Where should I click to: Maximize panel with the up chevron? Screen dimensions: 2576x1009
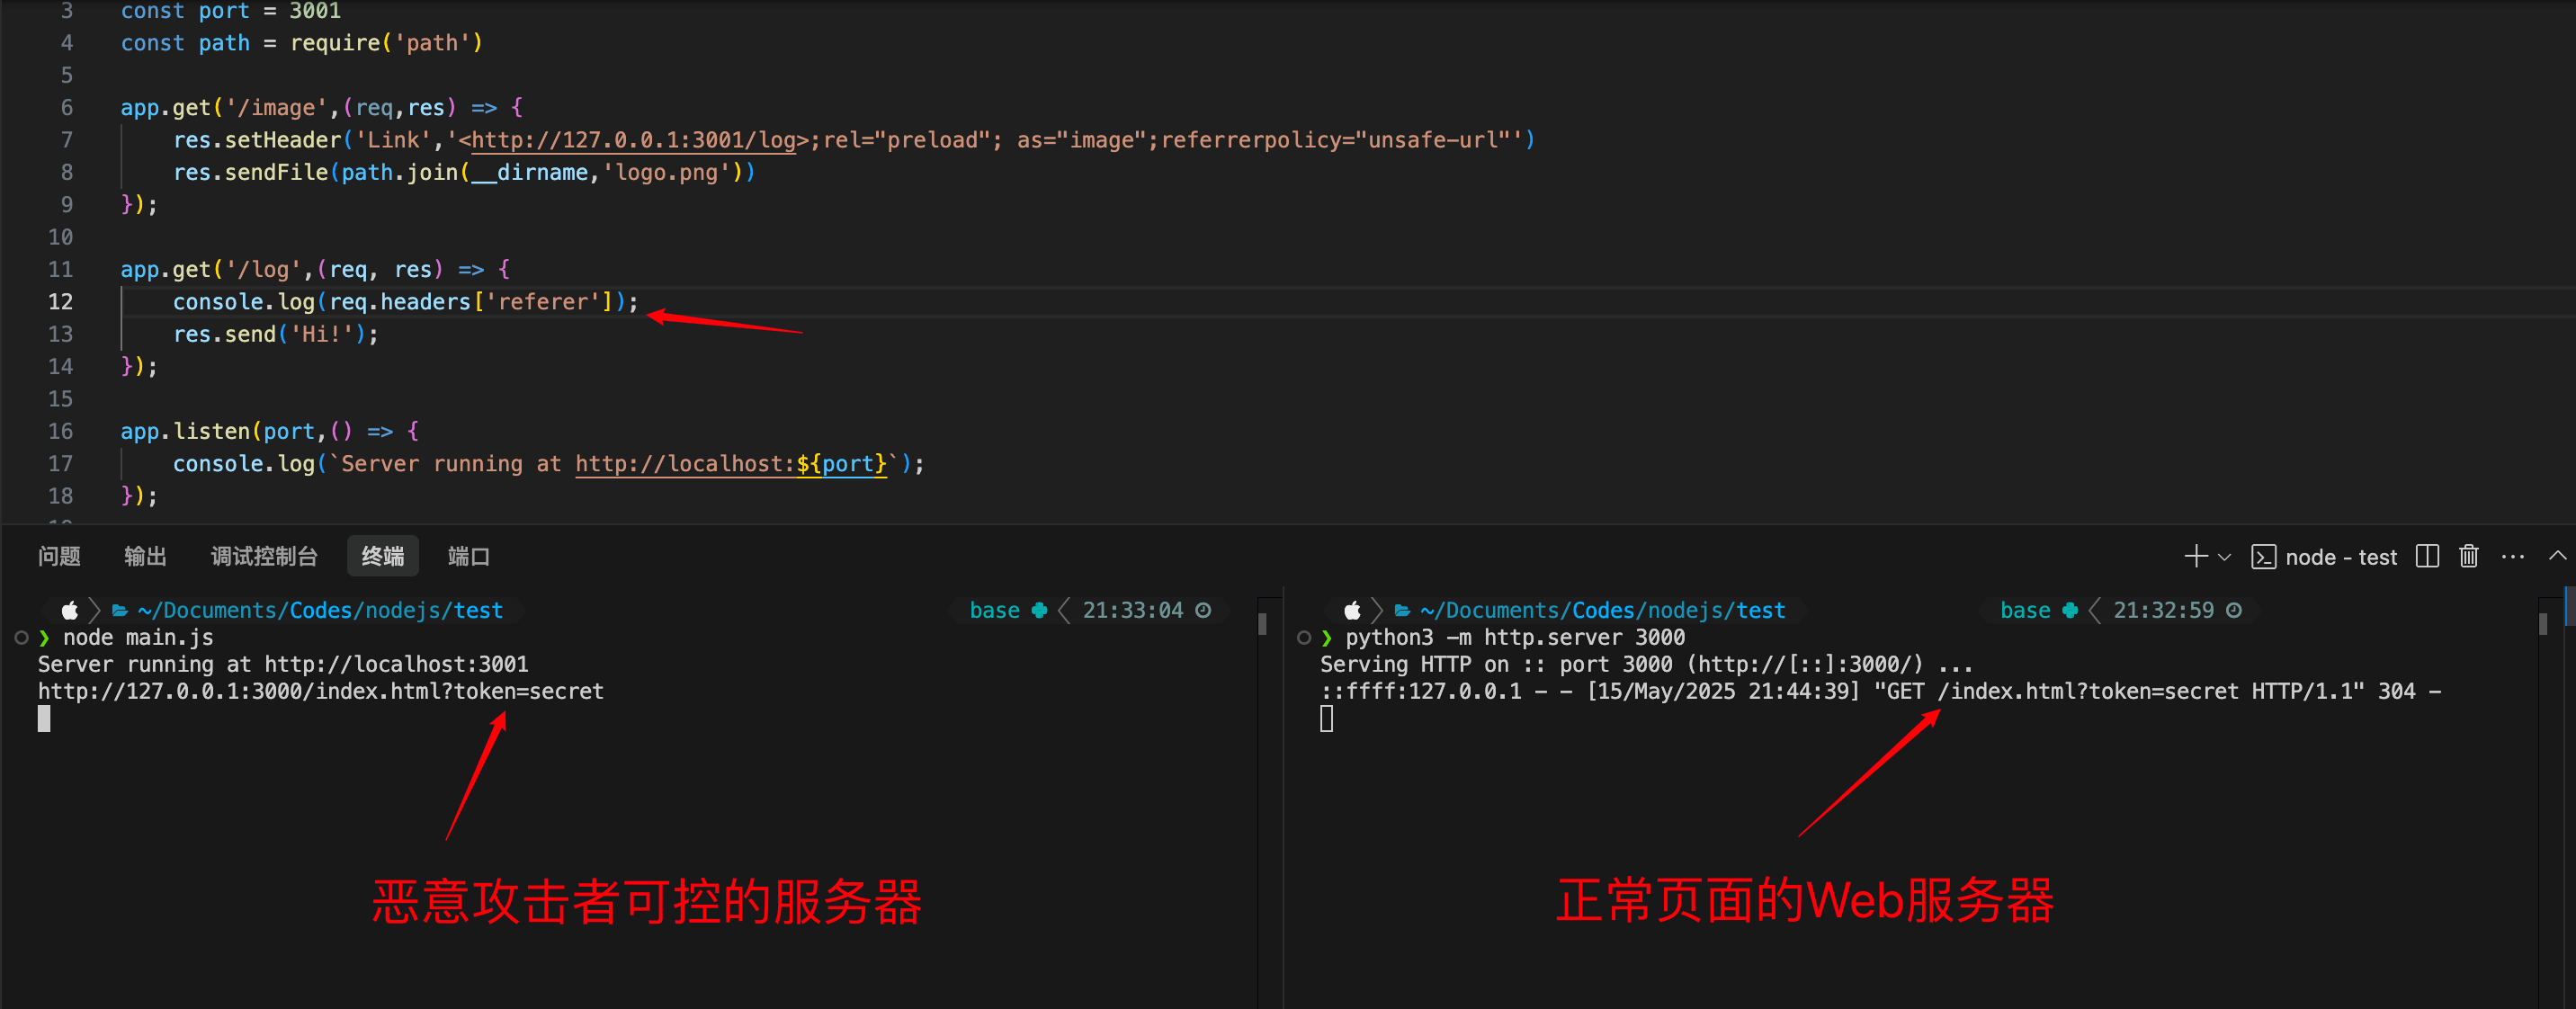(2557, 556)
